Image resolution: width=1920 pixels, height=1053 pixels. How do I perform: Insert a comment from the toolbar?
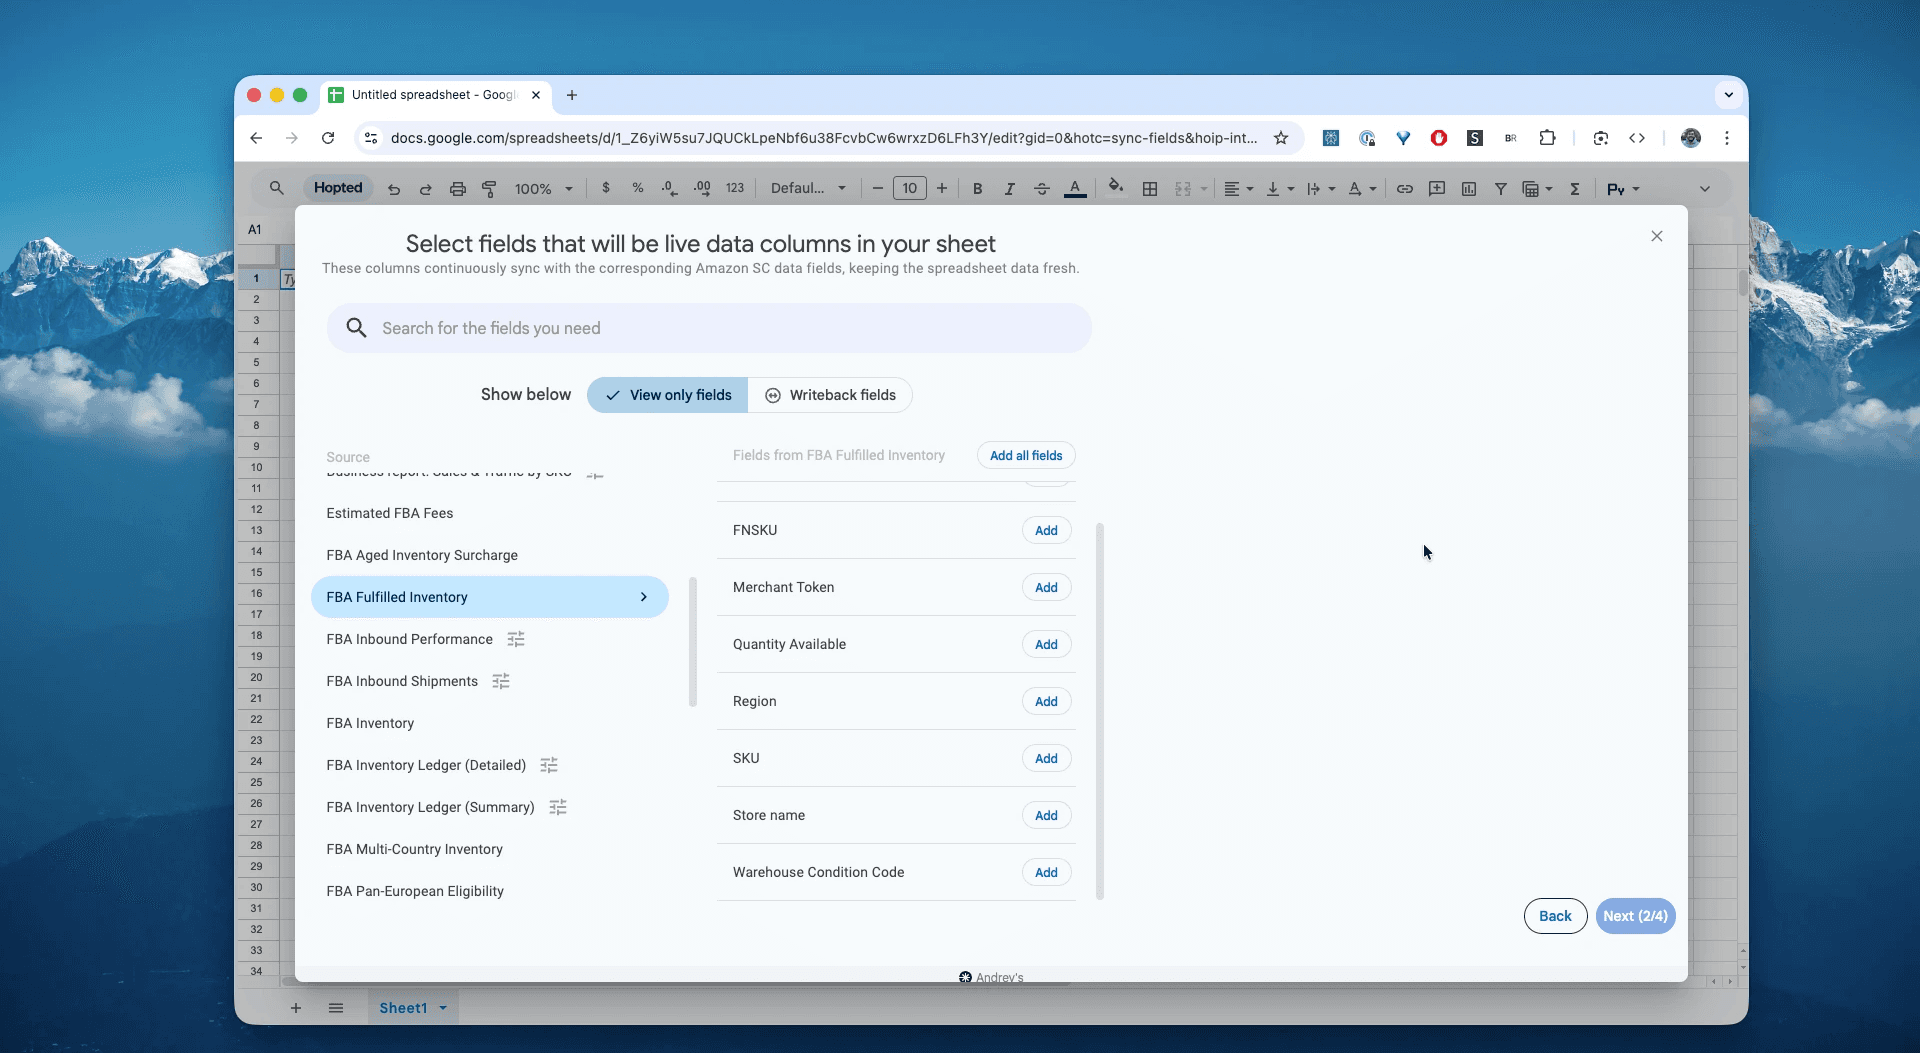(1437, 189)
